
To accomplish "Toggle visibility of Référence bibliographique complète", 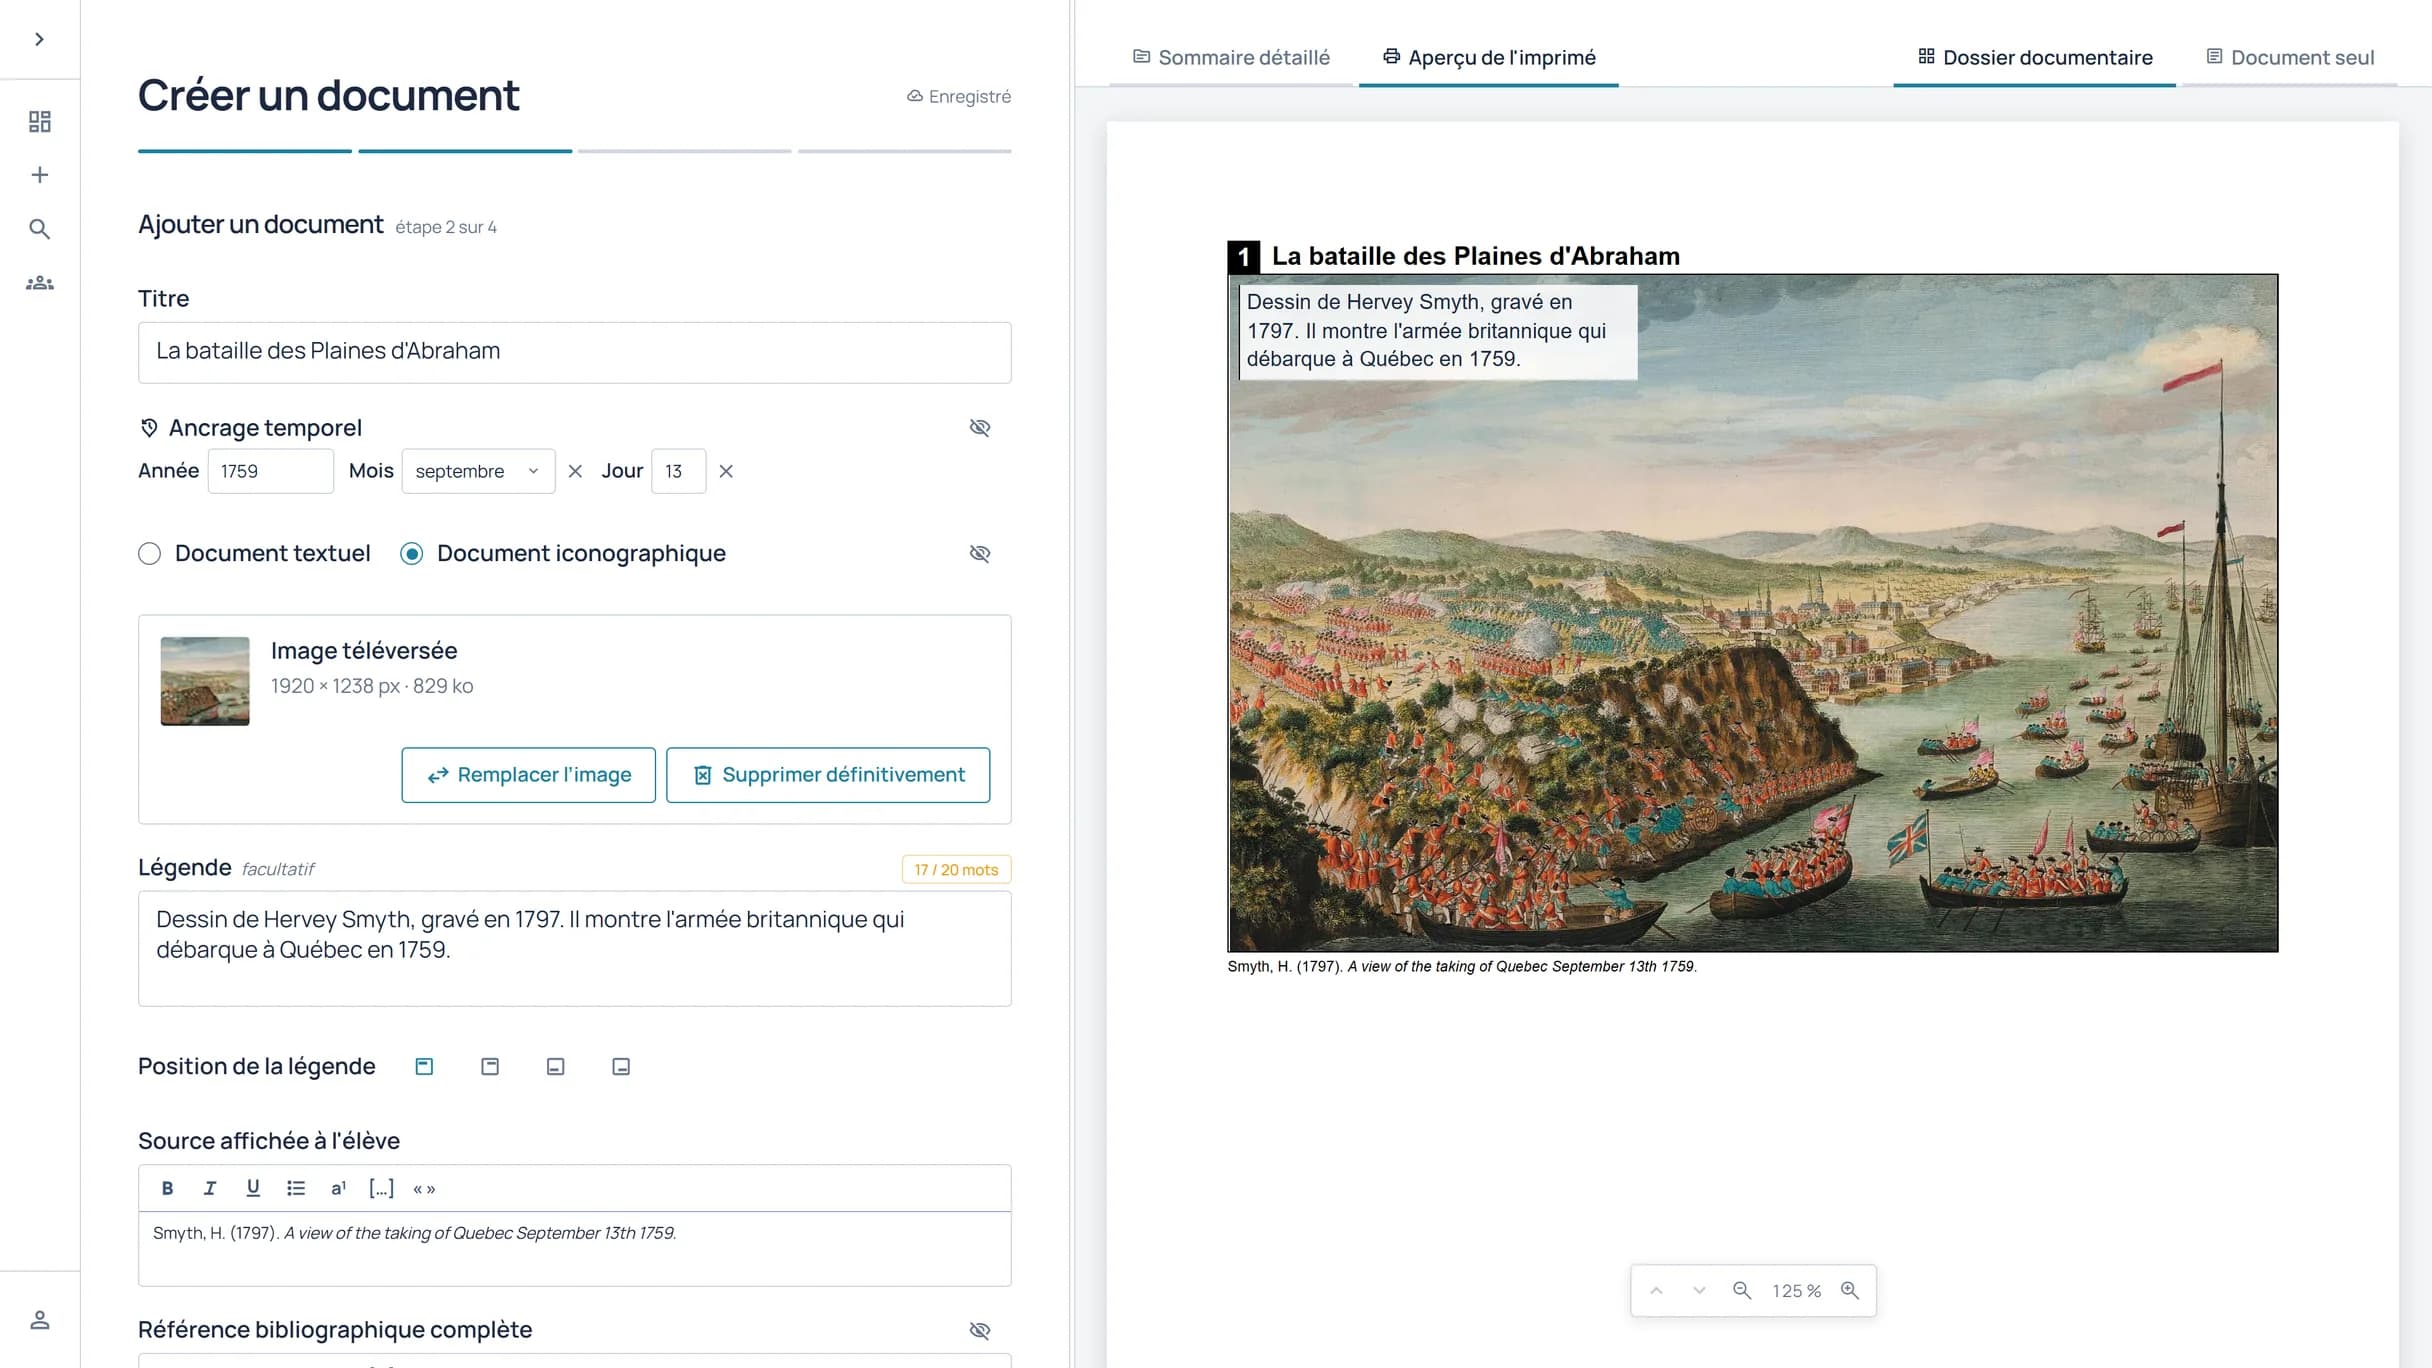I will 980,1330.
